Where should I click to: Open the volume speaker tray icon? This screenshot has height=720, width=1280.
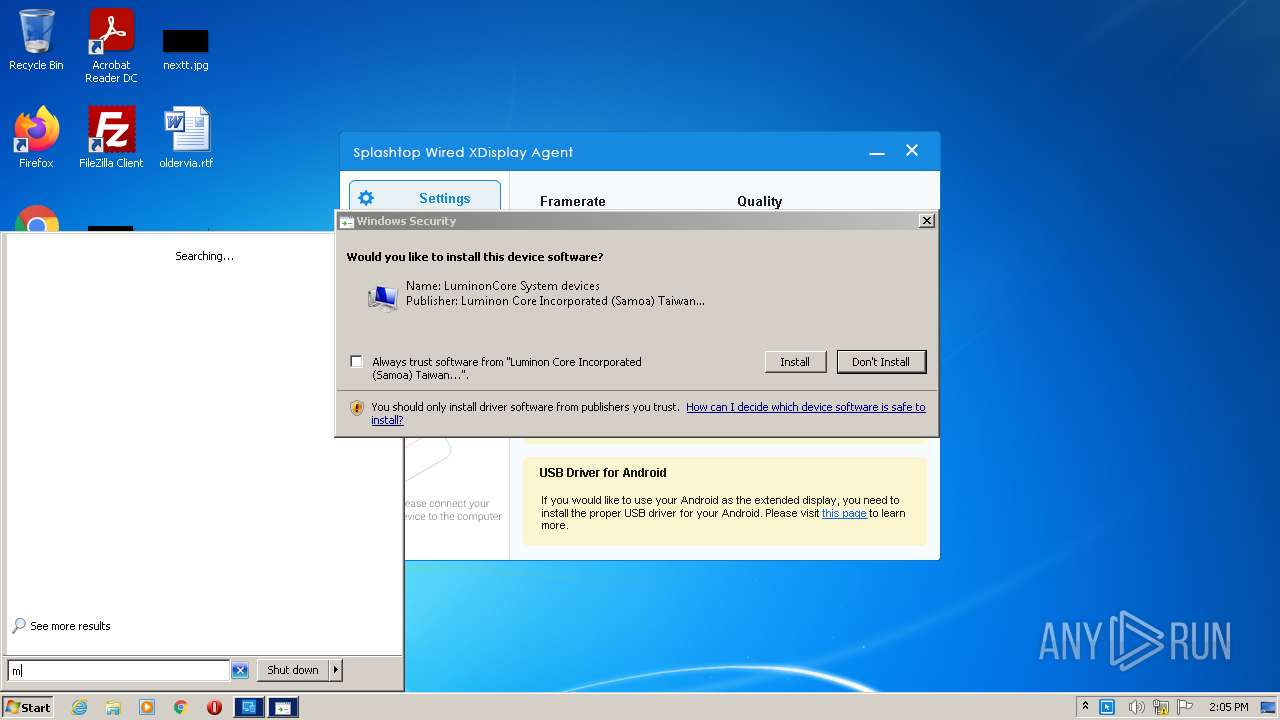click(x=1136, y=707)
